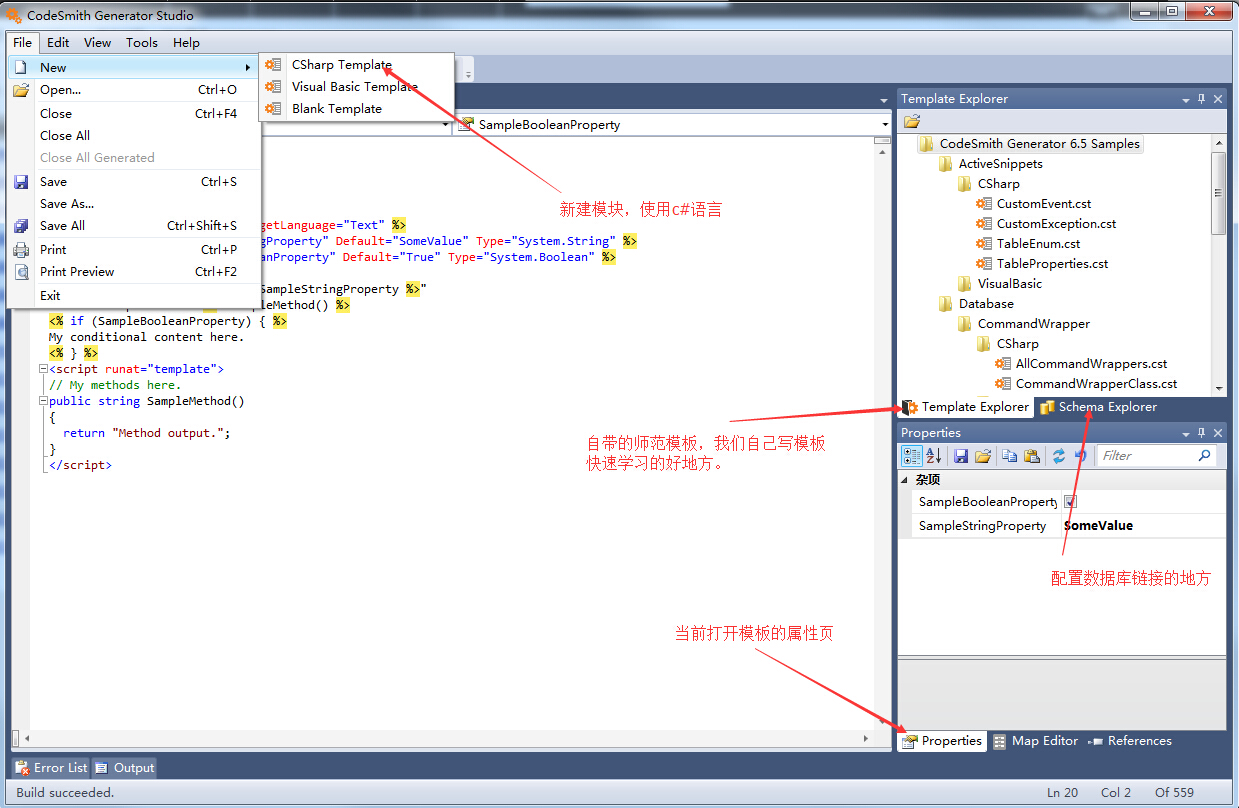Close the Template Explorer panel

1218,99
